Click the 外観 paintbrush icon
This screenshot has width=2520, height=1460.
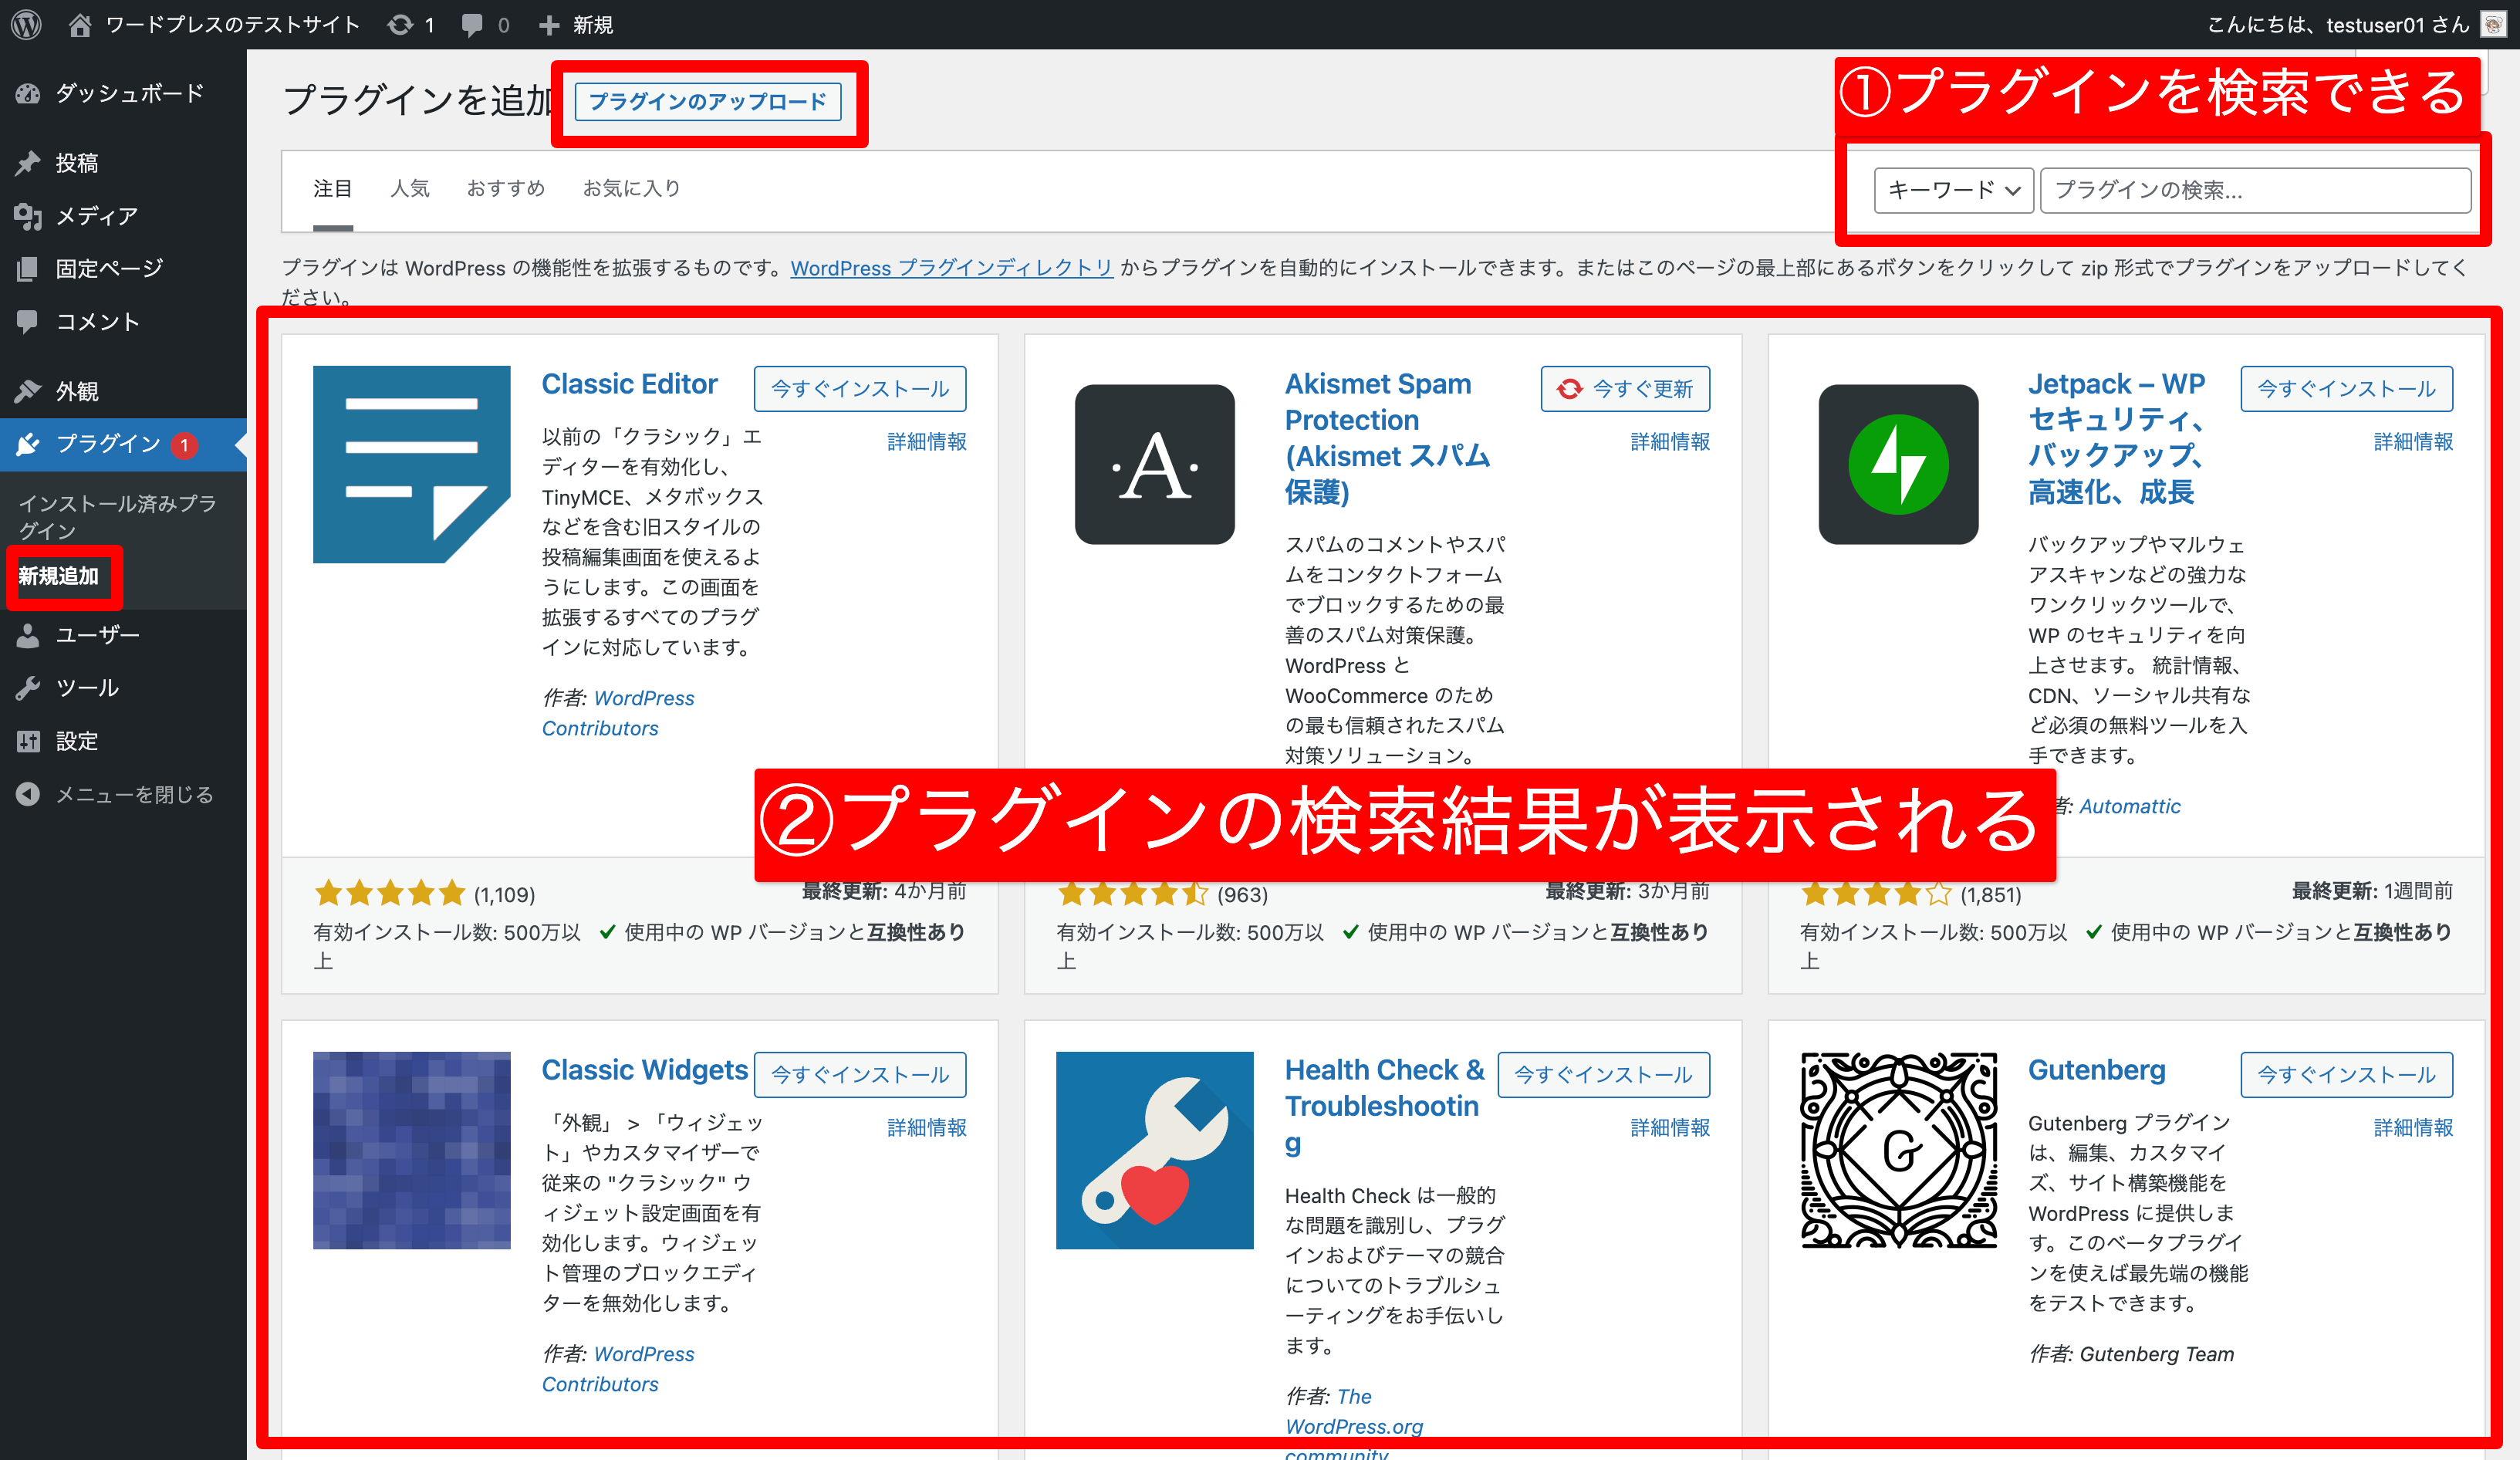click(x=28, y=391)
